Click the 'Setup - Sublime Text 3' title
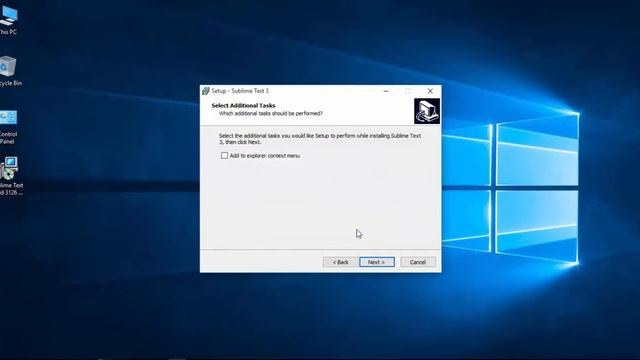Screen dimensions: 640x360 coord(240,91)
